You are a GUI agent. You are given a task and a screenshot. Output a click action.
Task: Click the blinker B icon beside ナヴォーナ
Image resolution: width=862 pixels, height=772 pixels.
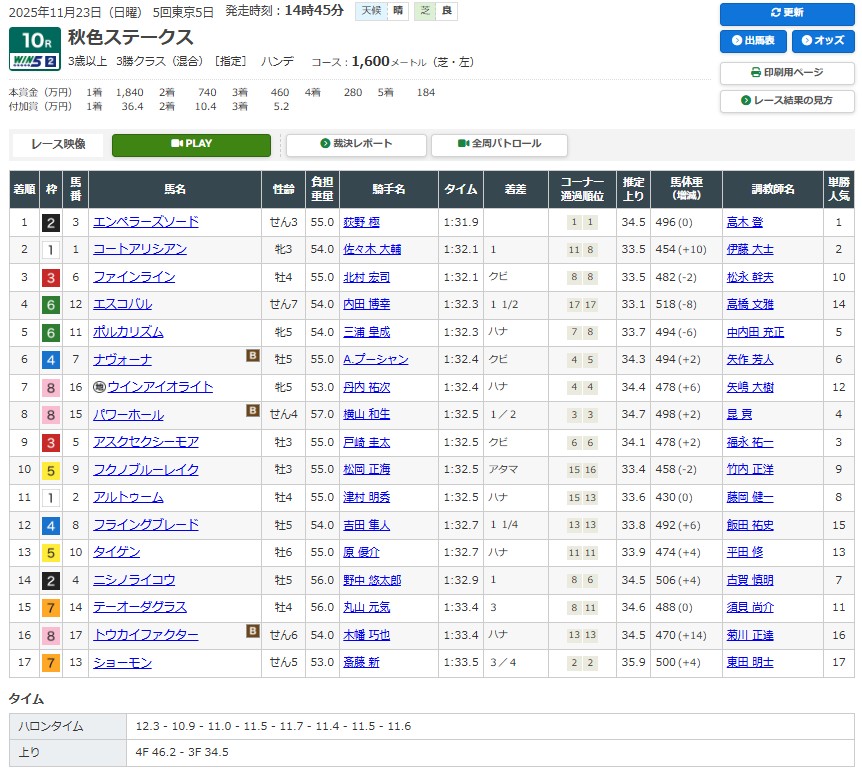click(x=253, y=355)
